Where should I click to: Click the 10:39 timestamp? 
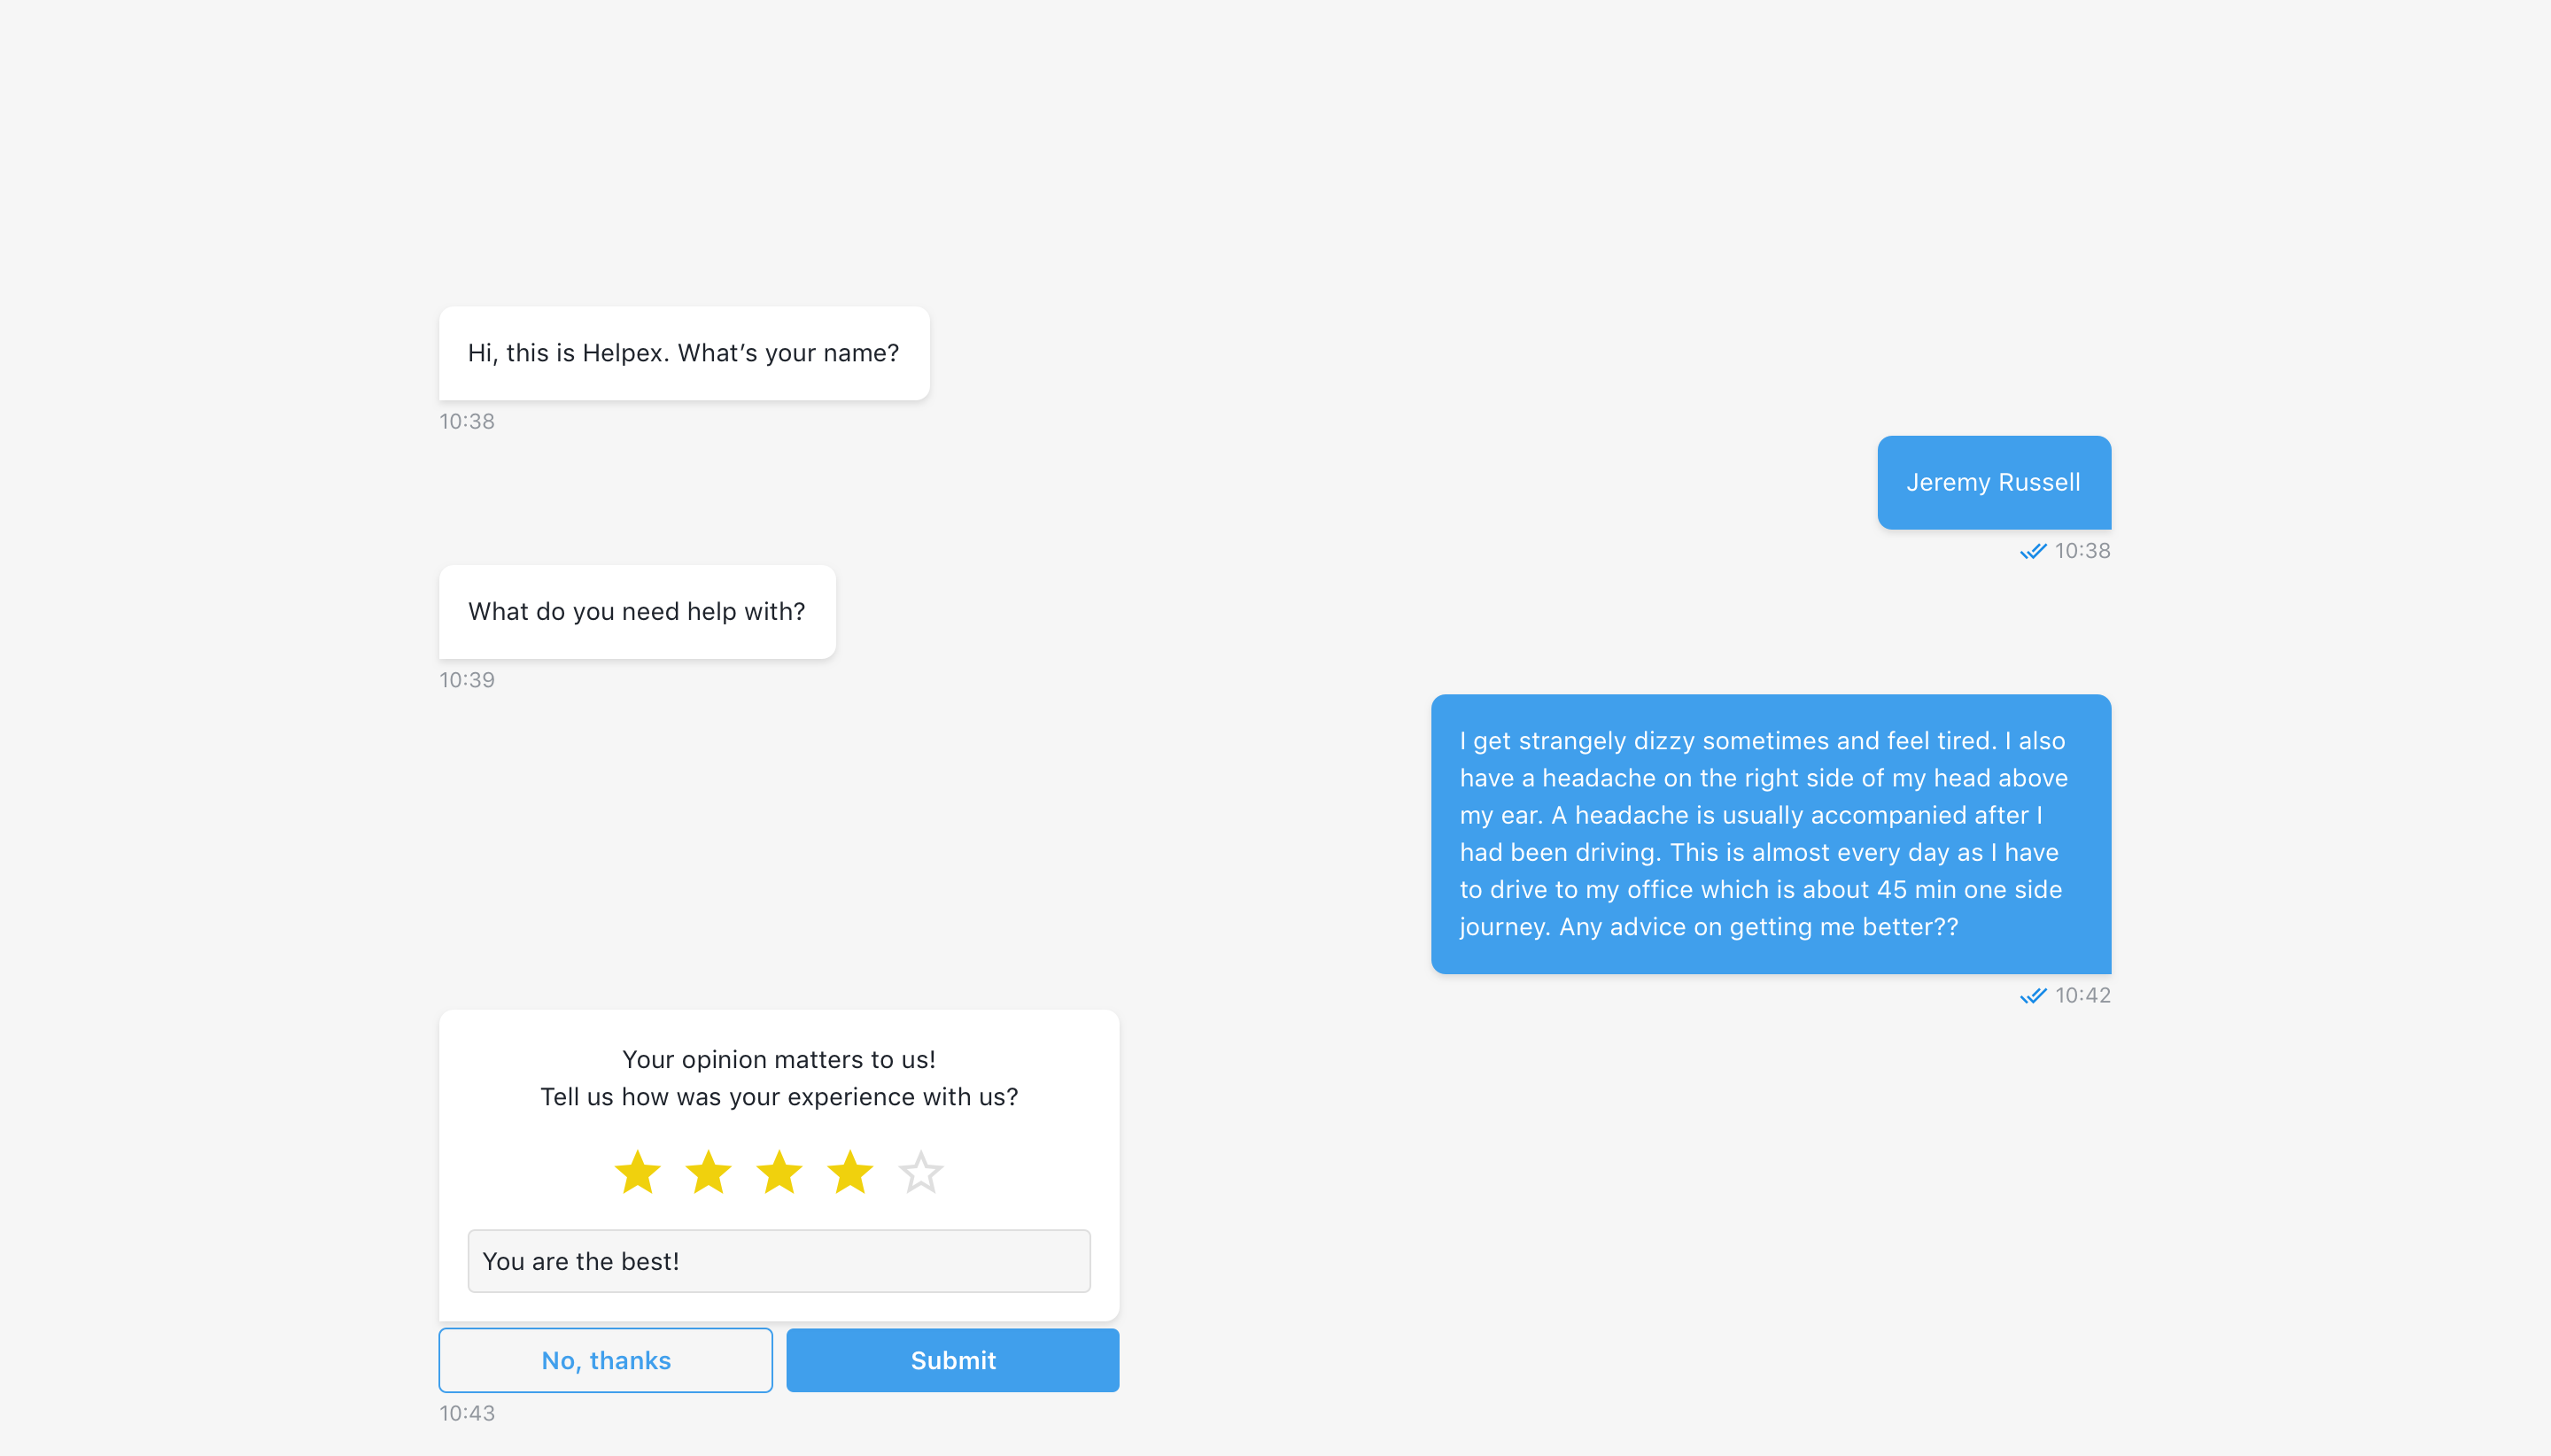click(x=467, y=680)
